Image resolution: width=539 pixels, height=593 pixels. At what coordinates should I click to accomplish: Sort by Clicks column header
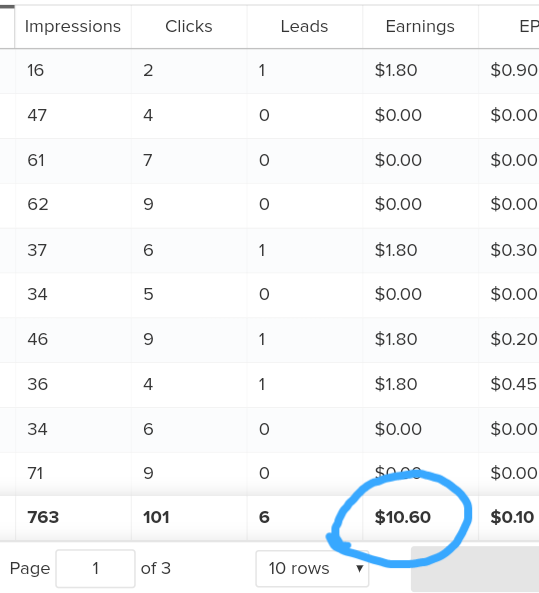coord(189,26)
